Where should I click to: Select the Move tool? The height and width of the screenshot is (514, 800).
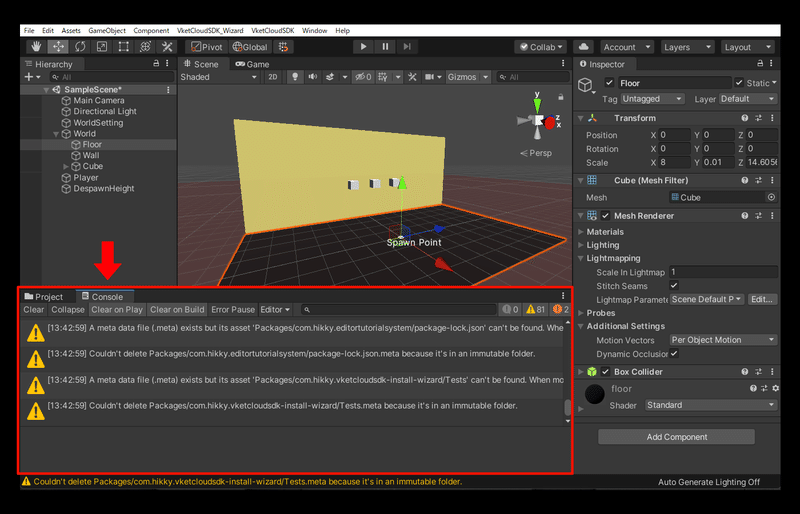tap(58, 47)
